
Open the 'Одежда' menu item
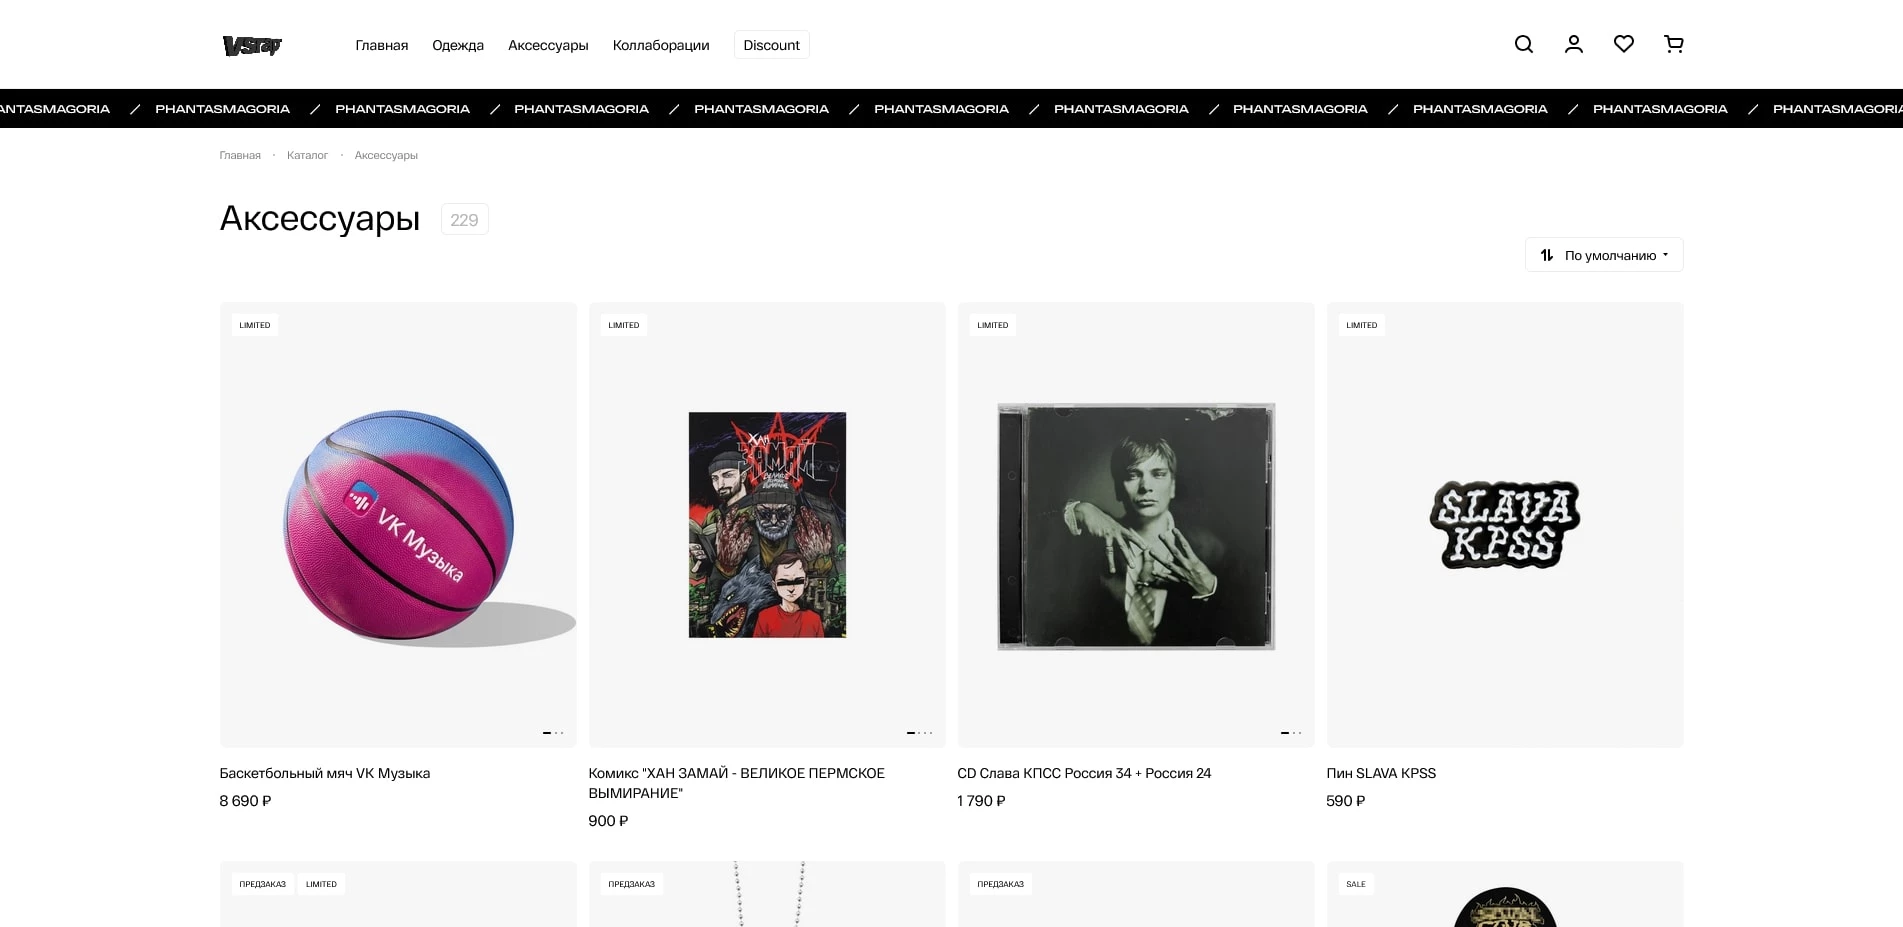pos(458,45)
